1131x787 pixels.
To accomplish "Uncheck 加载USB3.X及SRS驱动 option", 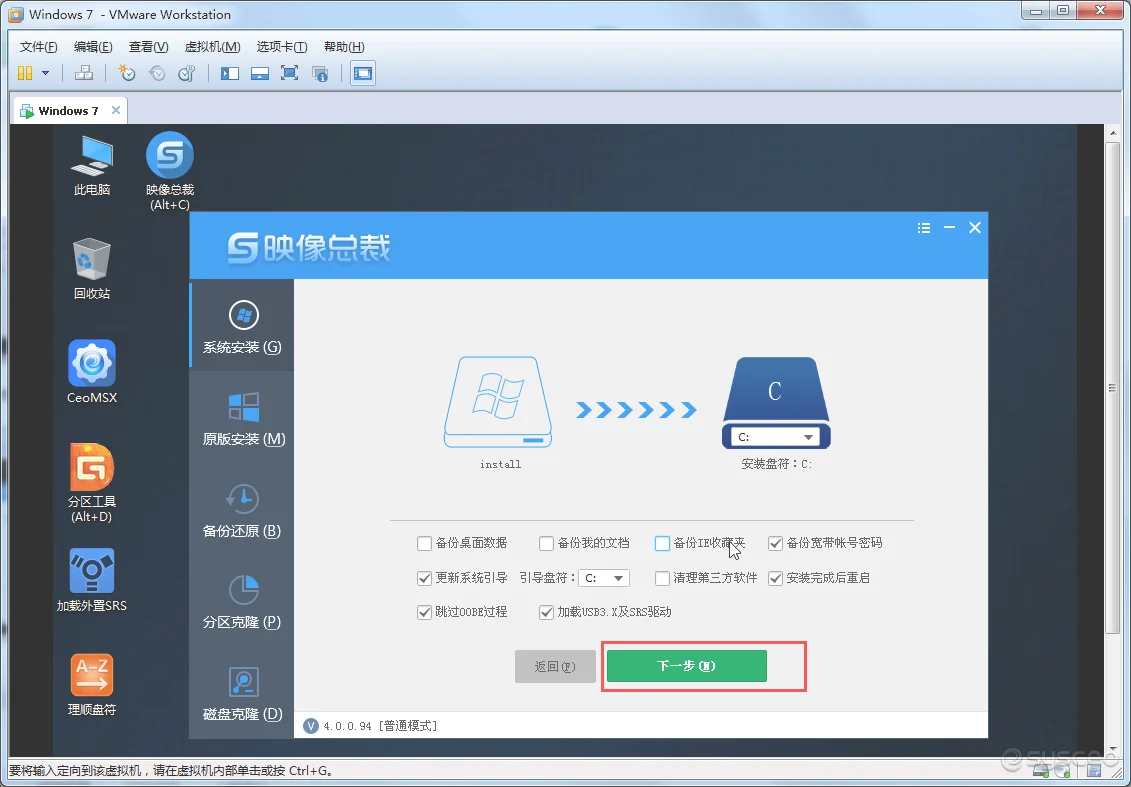I will pyautogui.click(x=546, y=612).
